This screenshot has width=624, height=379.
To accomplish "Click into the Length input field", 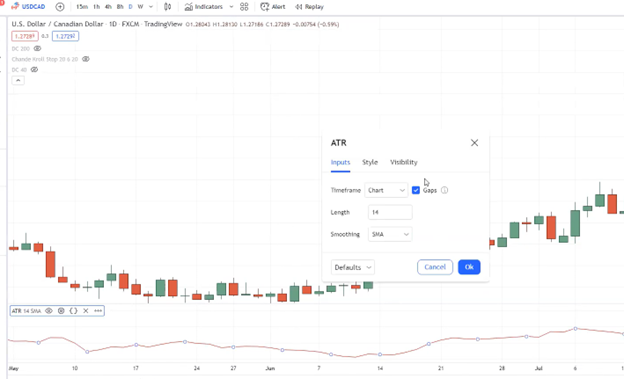I will [390, 212].
